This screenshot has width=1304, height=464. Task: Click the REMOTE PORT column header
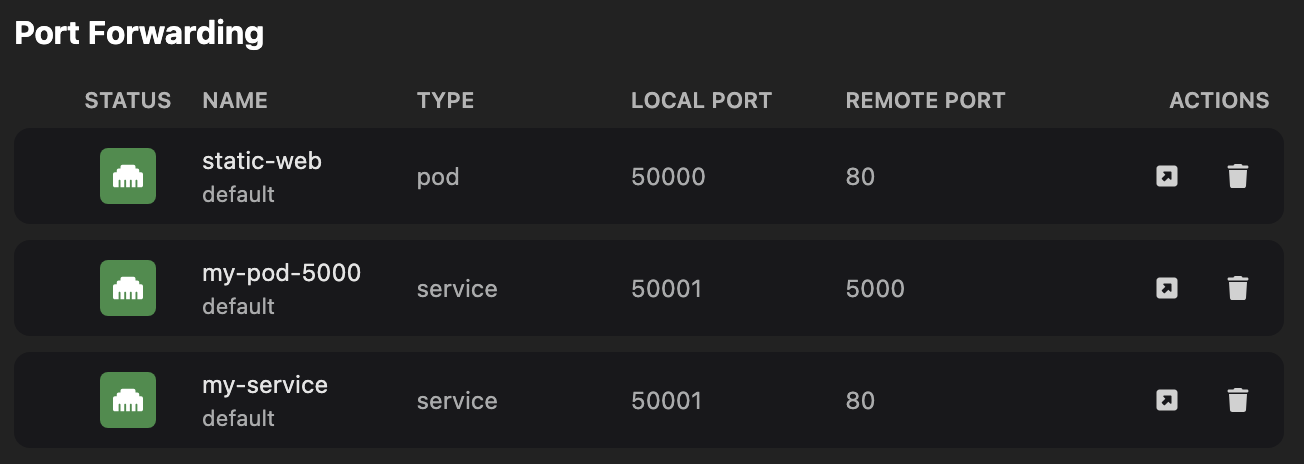coord(925,100)
